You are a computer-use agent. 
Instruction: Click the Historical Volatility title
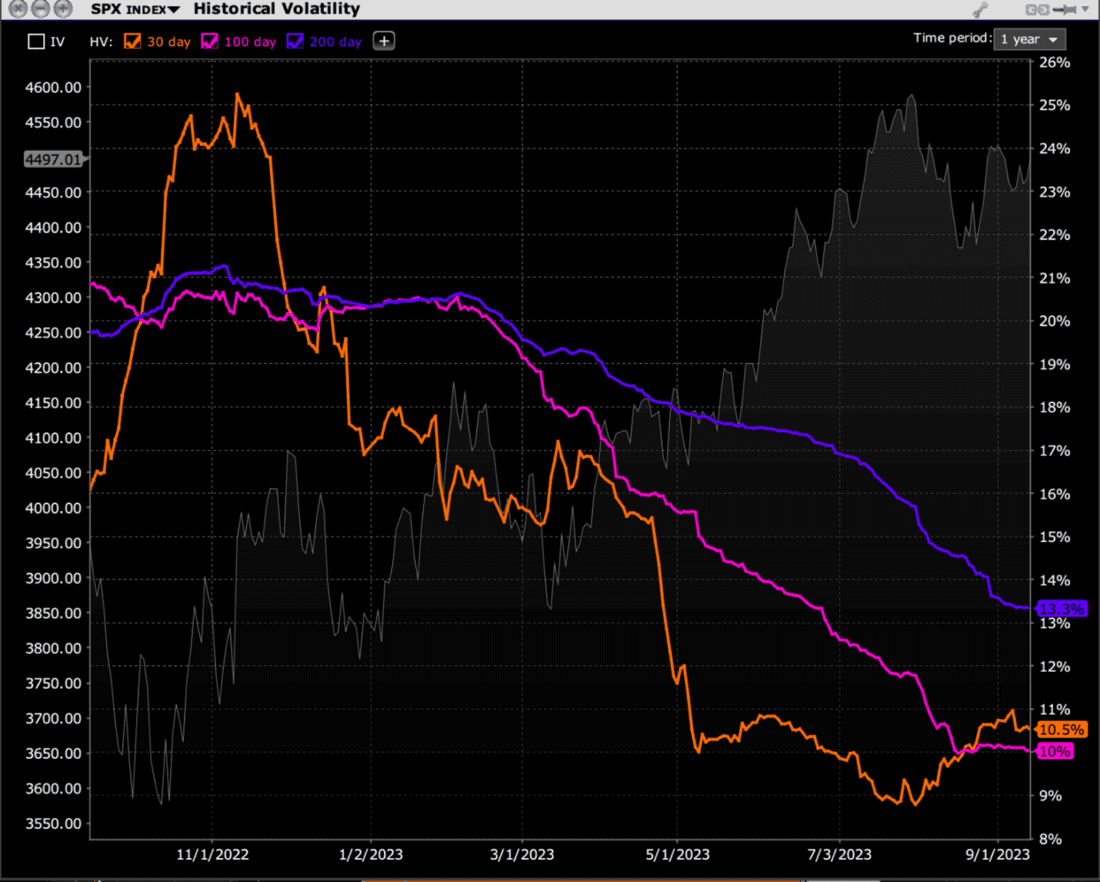click(276, 9)
